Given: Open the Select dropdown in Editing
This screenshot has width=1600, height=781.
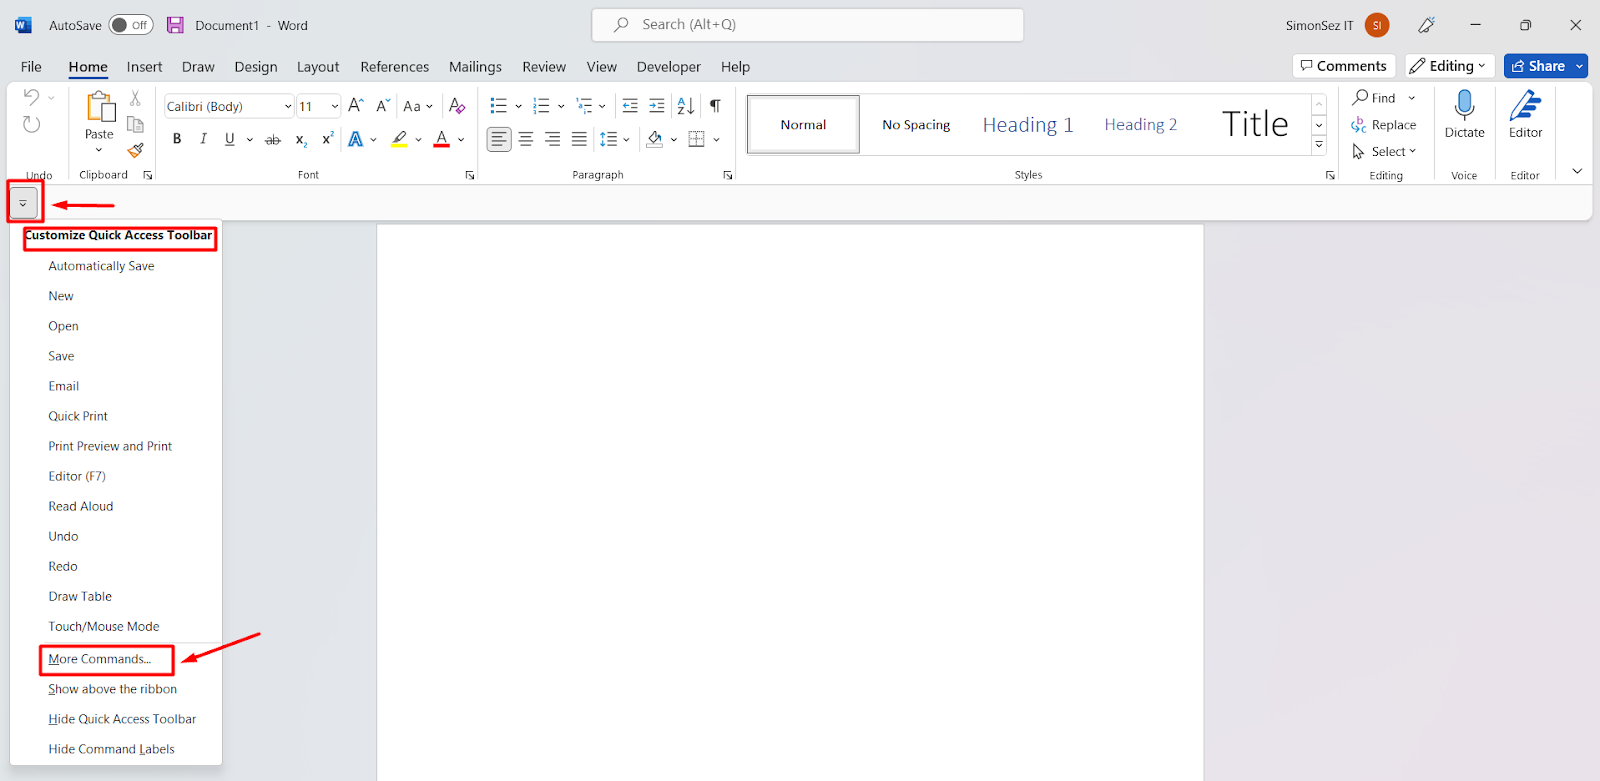Looking at the screenshot, I should click(1384, 151).
